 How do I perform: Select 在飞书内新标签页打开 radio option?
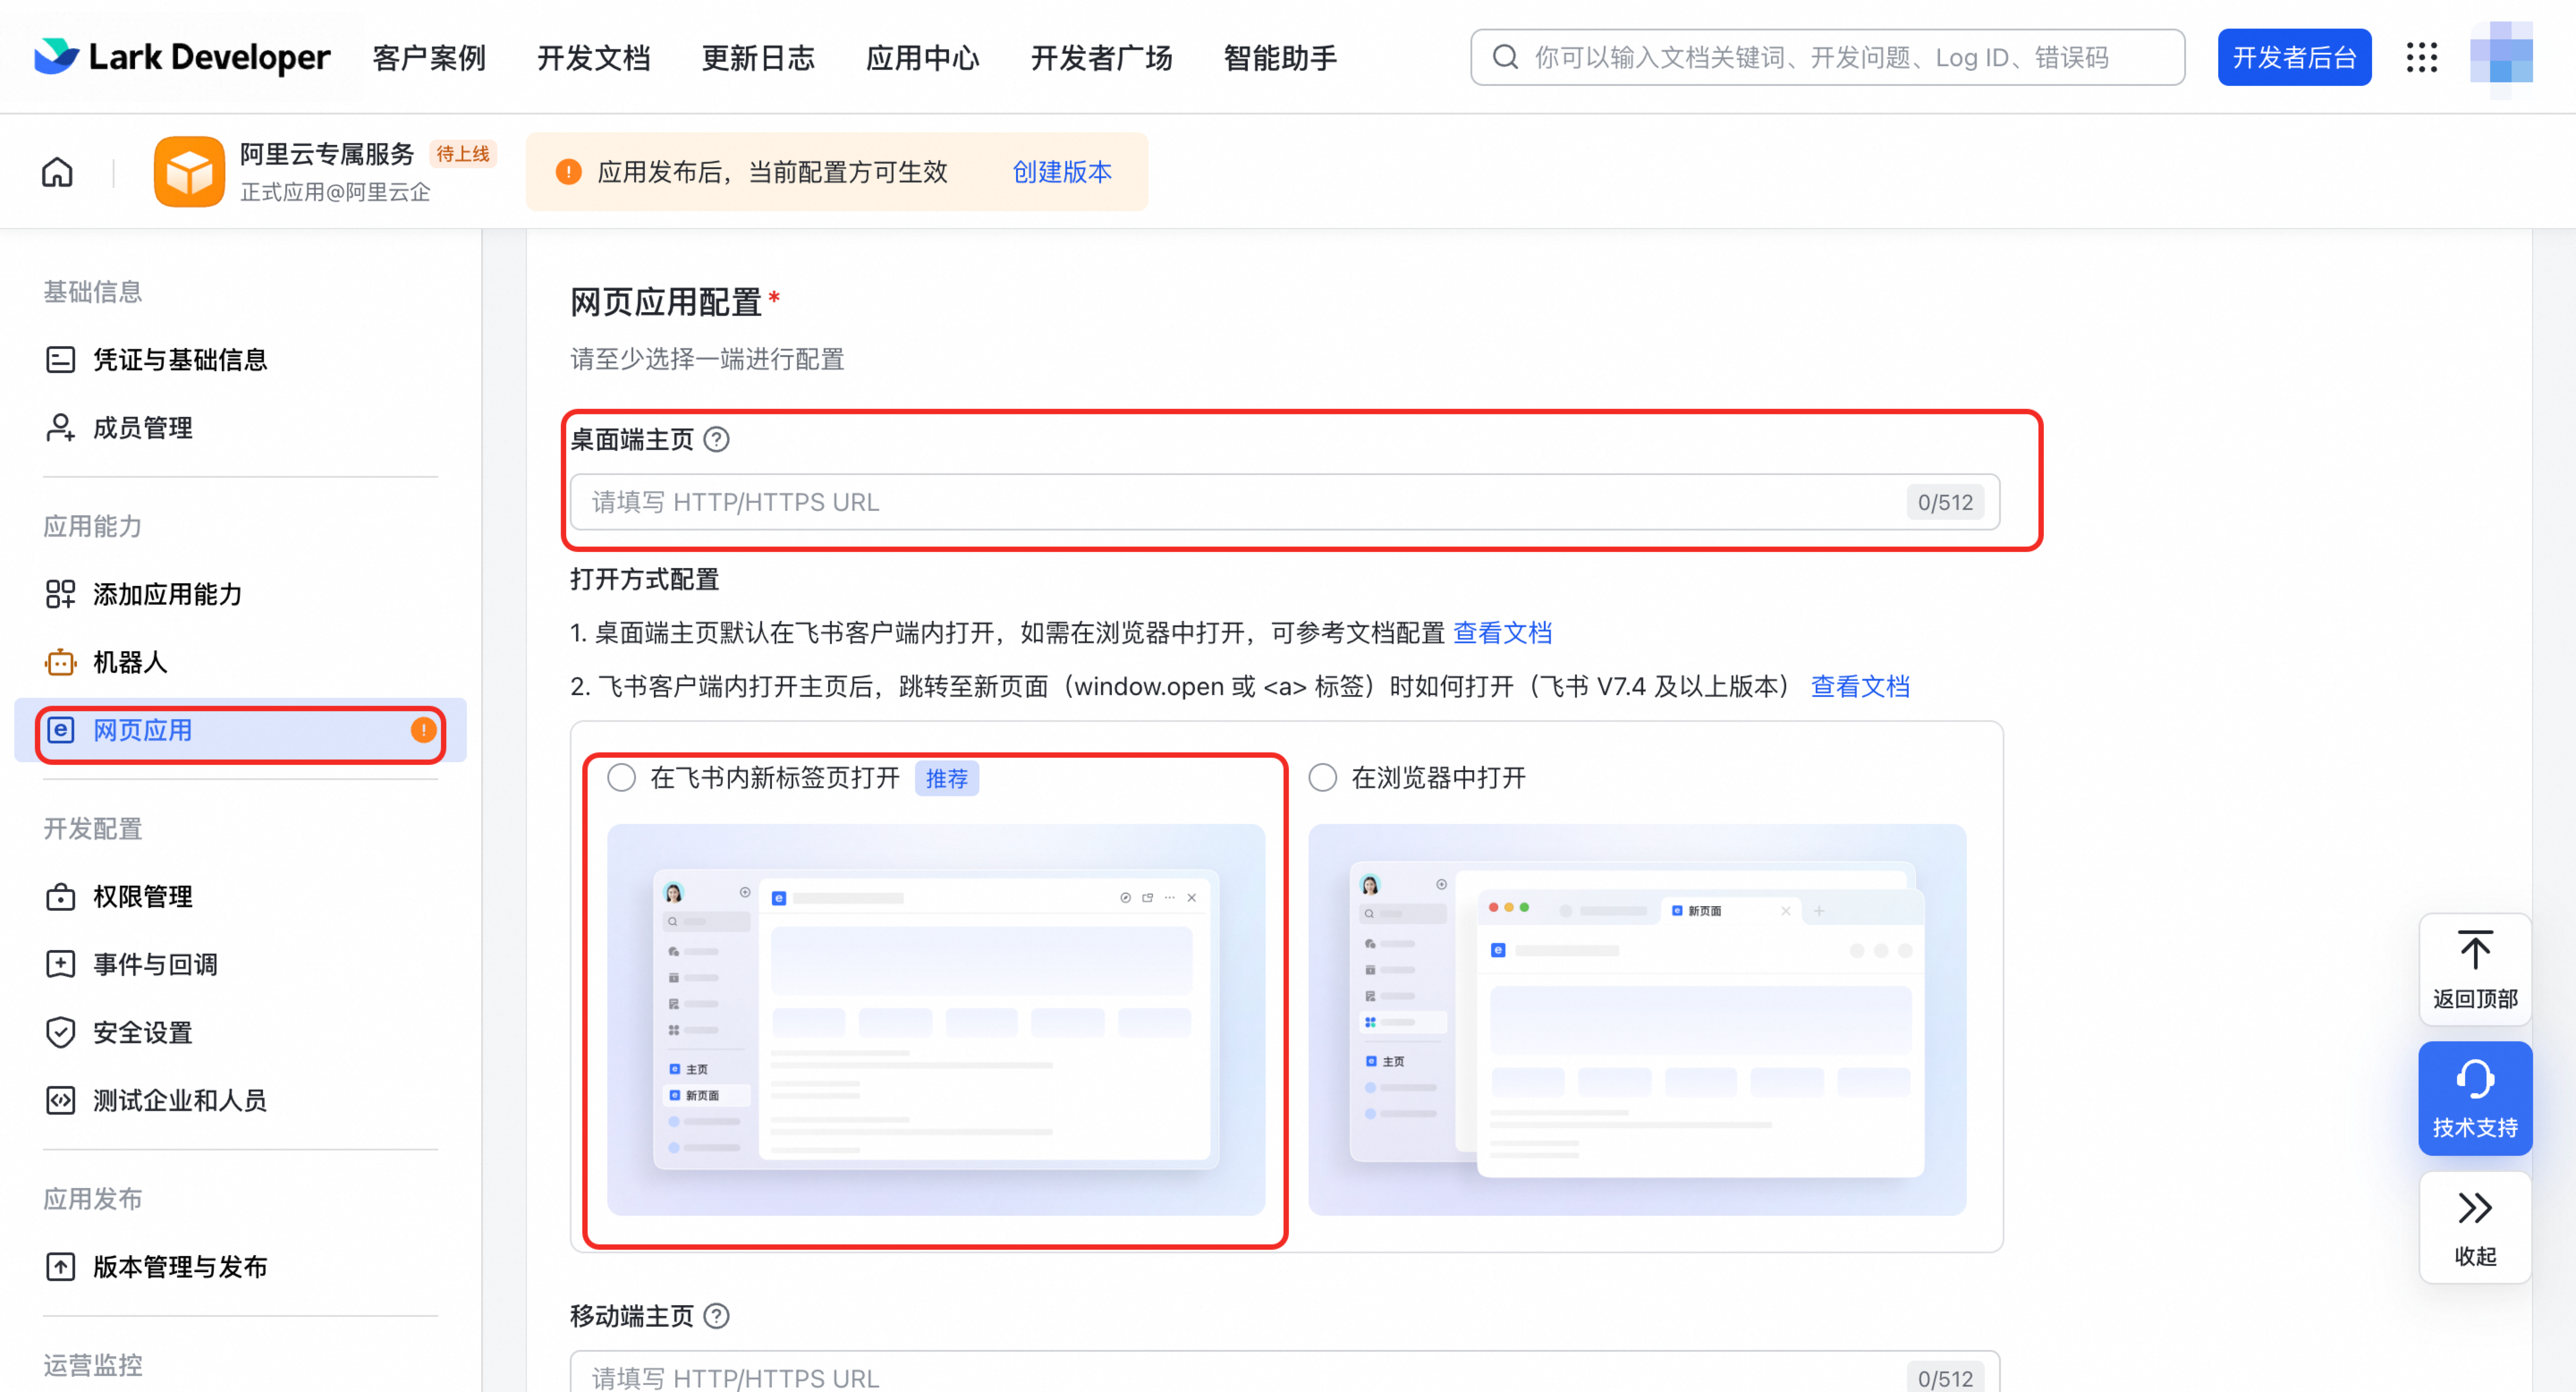621,777
